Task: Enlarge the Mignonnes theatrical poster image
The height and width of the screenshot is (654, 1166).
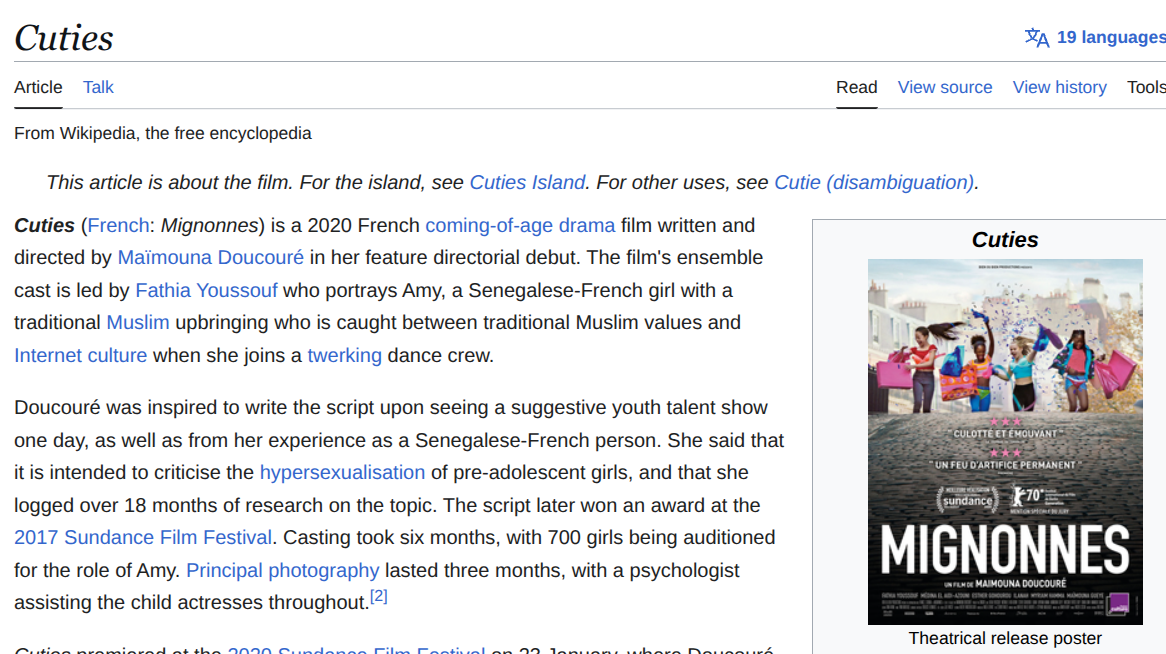Action: click(x=1005, y=441)
